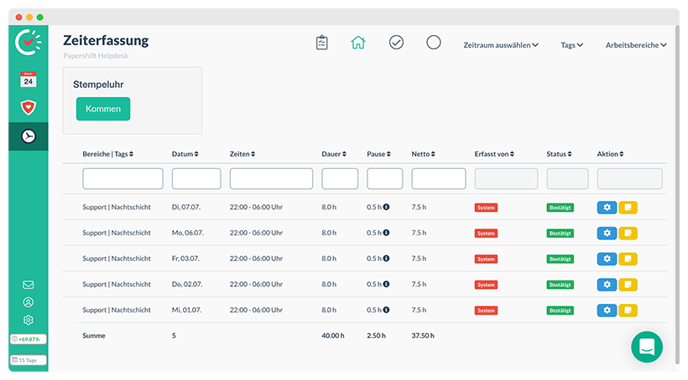The image size is (688, 380).
Task: Click the total 40.00 h in Summe row
Action: (333, 335)
